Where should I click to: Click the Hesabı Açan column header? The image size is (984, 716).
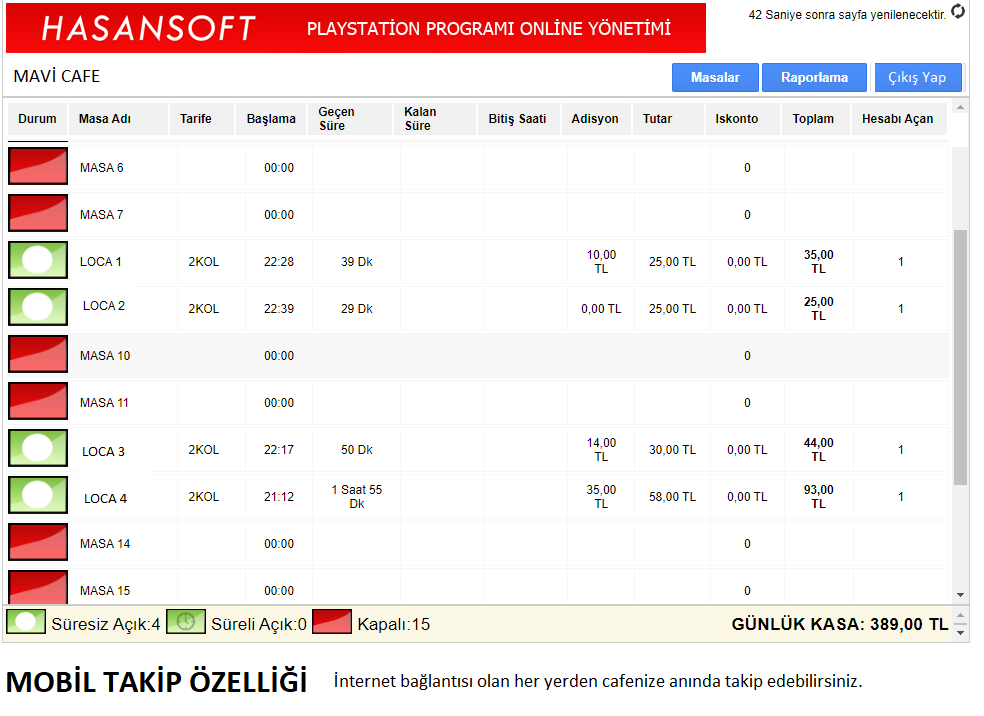click(x=897, y=119)
